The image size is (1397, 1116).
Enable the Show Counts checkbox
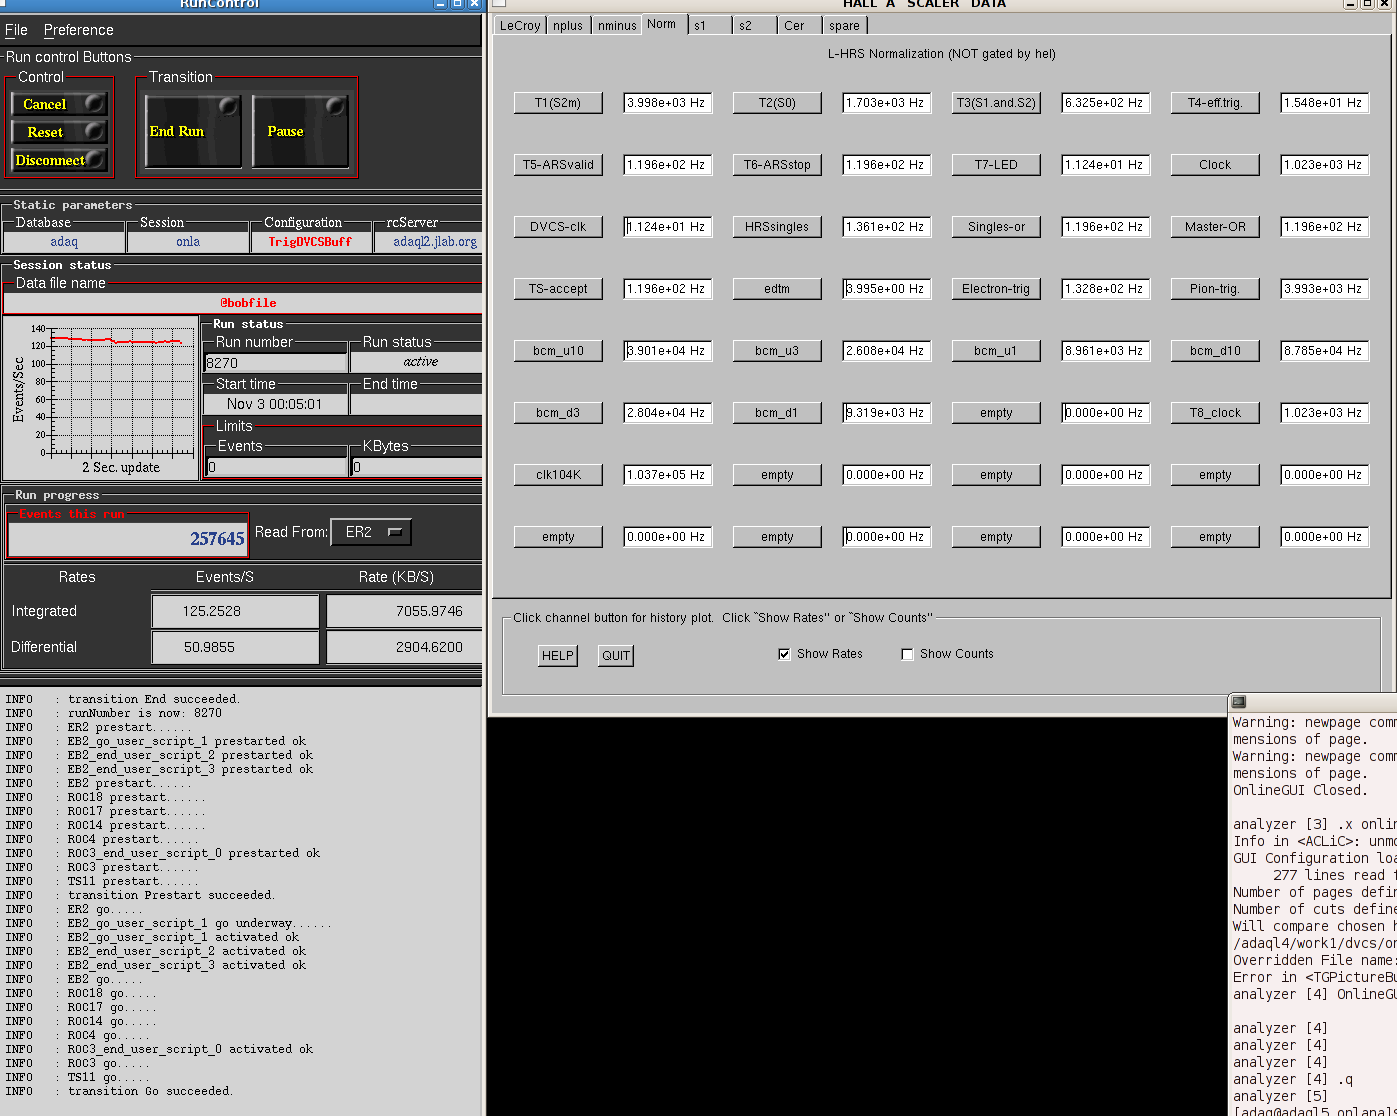click(x=907, y=654)
